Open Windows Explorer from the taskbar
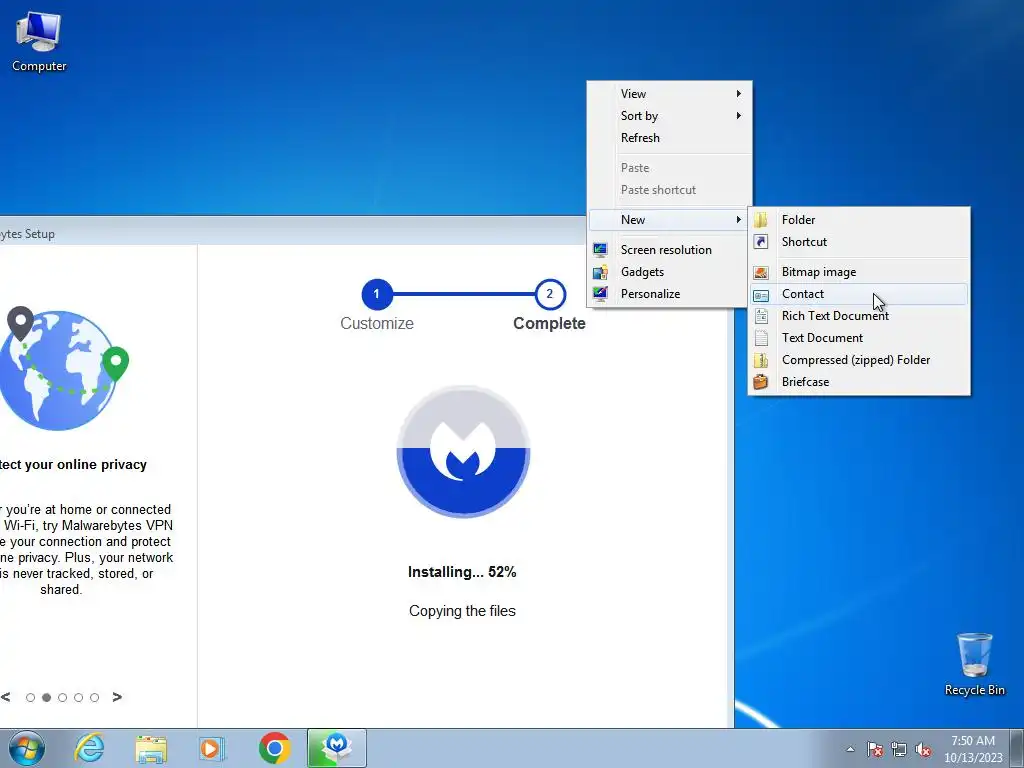 point(151,748)
